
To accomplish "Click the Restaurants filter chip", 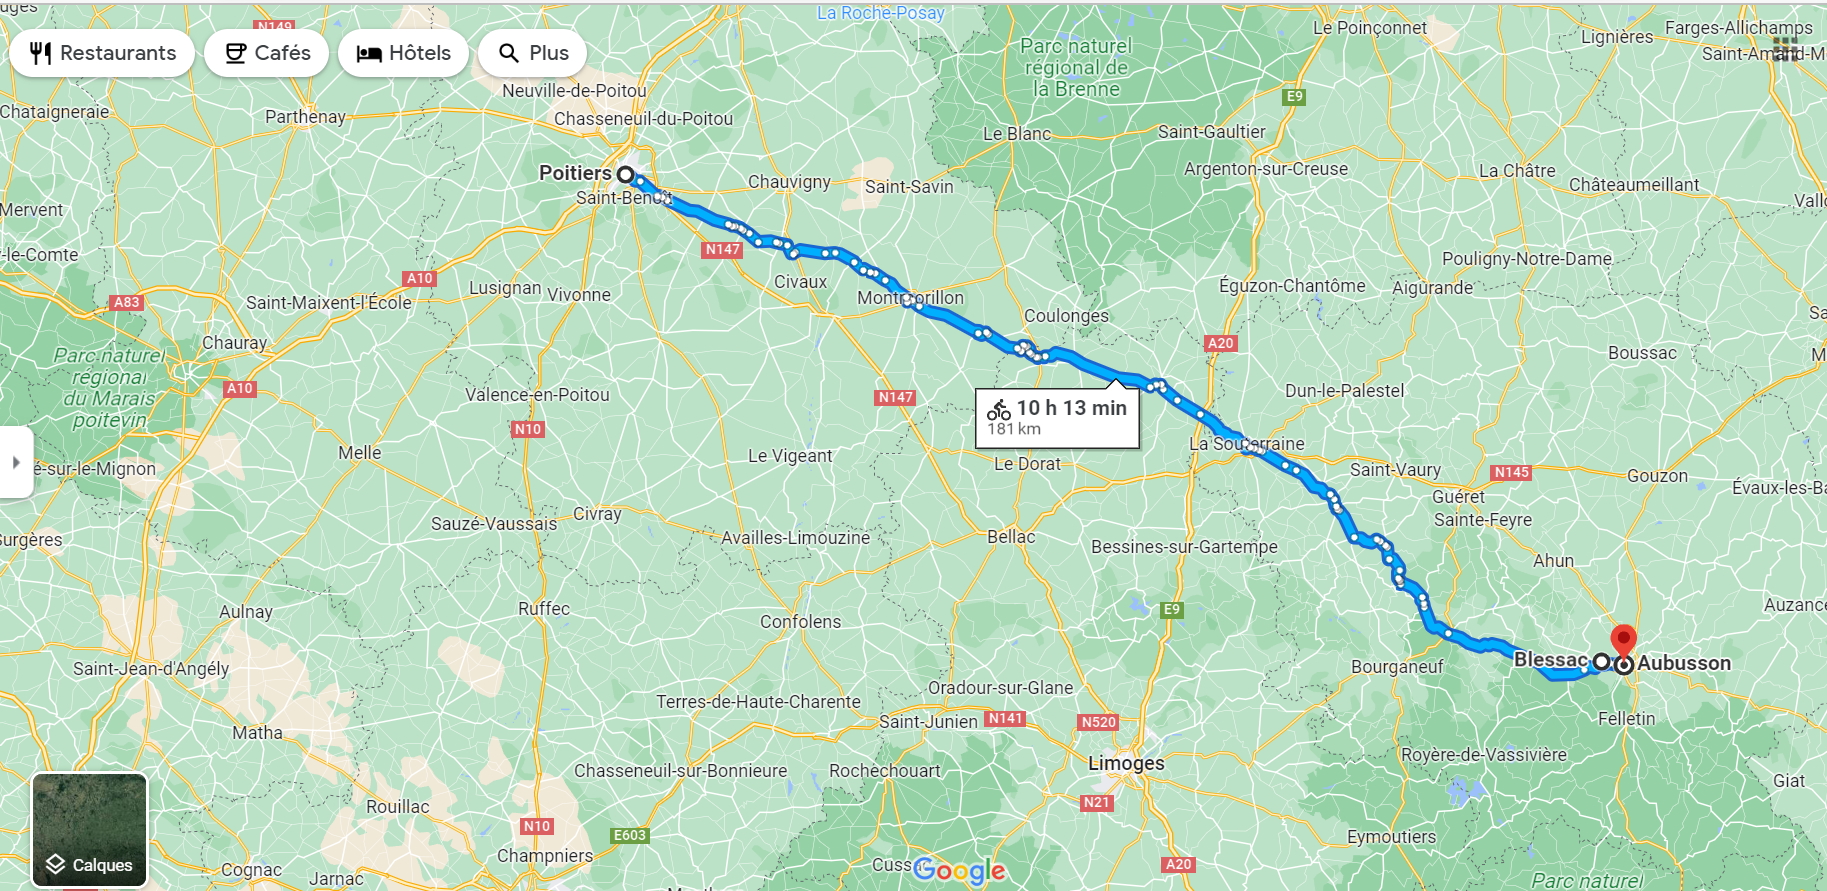I will pos(102,53).
